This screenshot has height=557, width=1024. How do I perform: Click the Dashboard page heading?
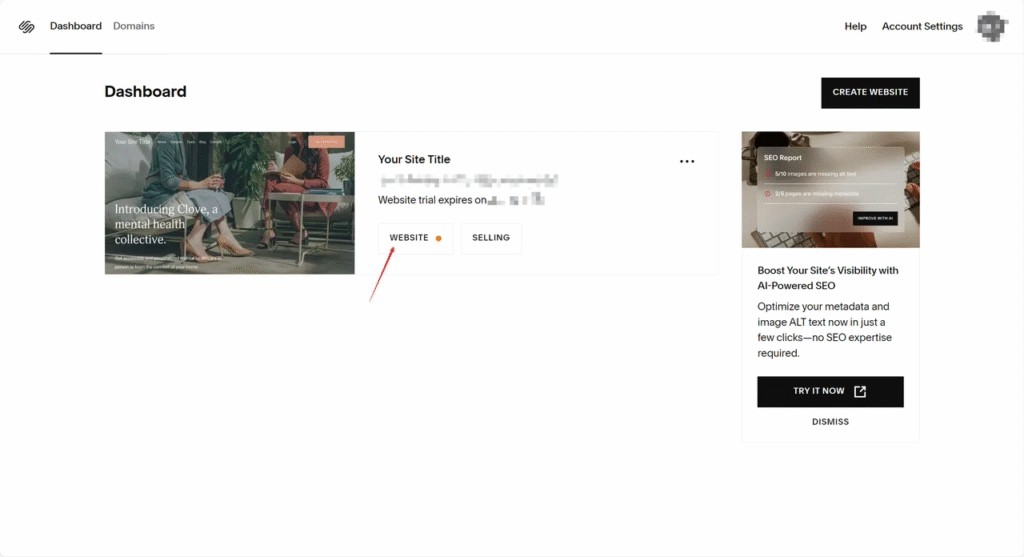pos(145,91)
